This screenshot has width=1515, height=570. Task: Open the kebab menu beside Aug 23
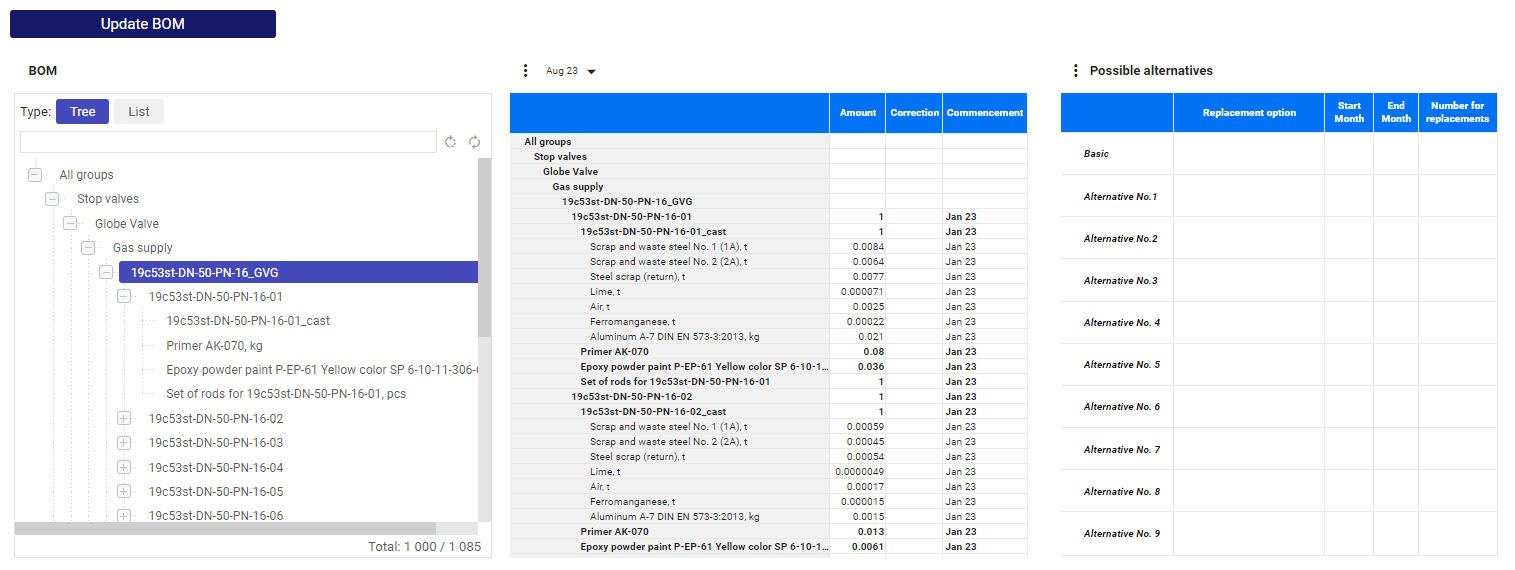click(x=526, y=71)
